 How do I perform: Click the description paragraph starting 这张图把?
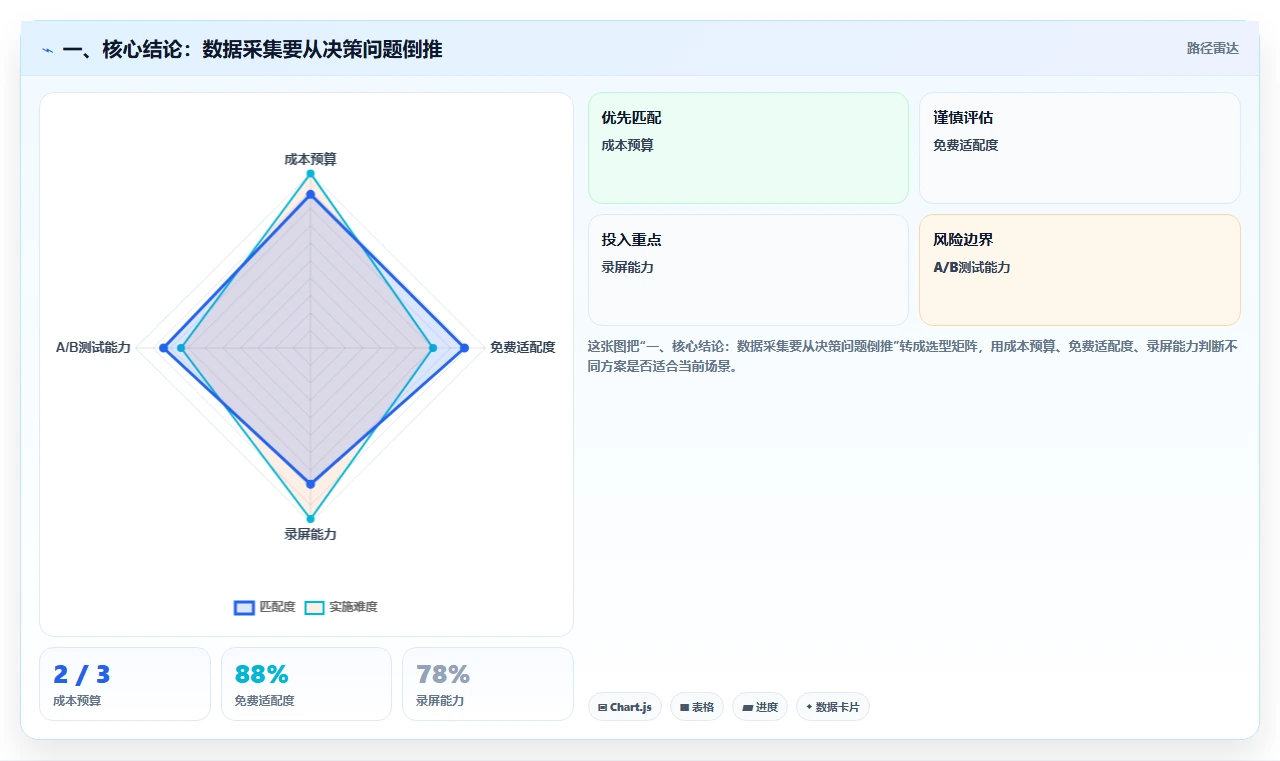913,356
